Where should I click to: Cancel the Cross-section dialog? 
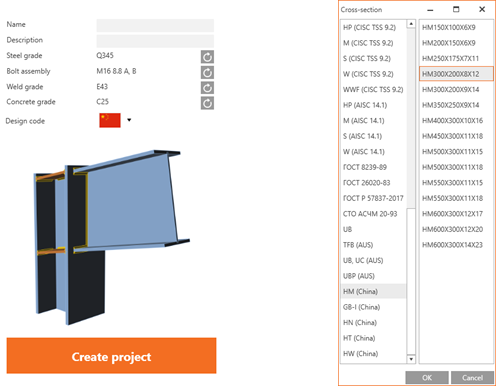pyautogui.click(x=472, y=378)
